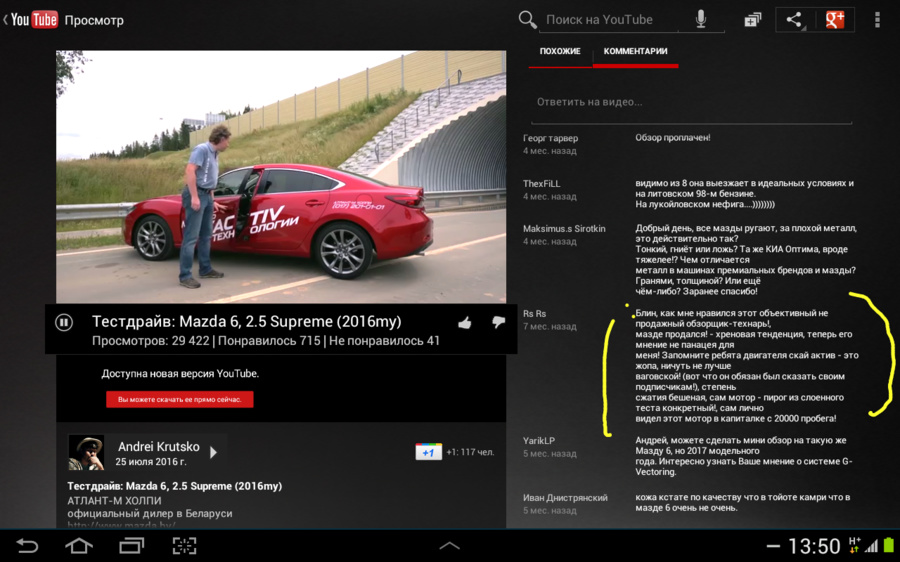Select description line АТЛАНТ-М ХОЛПИ
This screenshot has height=562, width=900.
pyautogui.click(x=114, y=501)
